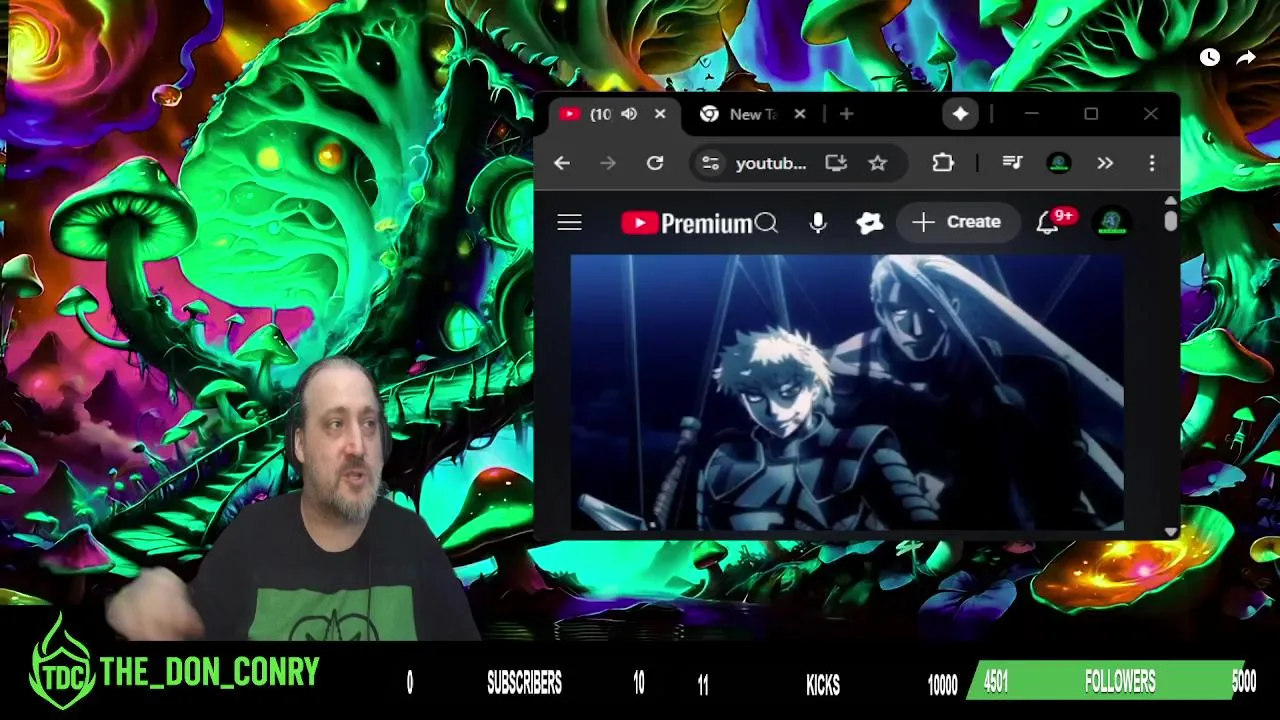Open YouTube search magnifier
This screenshot has width=1280, height=720.
(766, 222)
